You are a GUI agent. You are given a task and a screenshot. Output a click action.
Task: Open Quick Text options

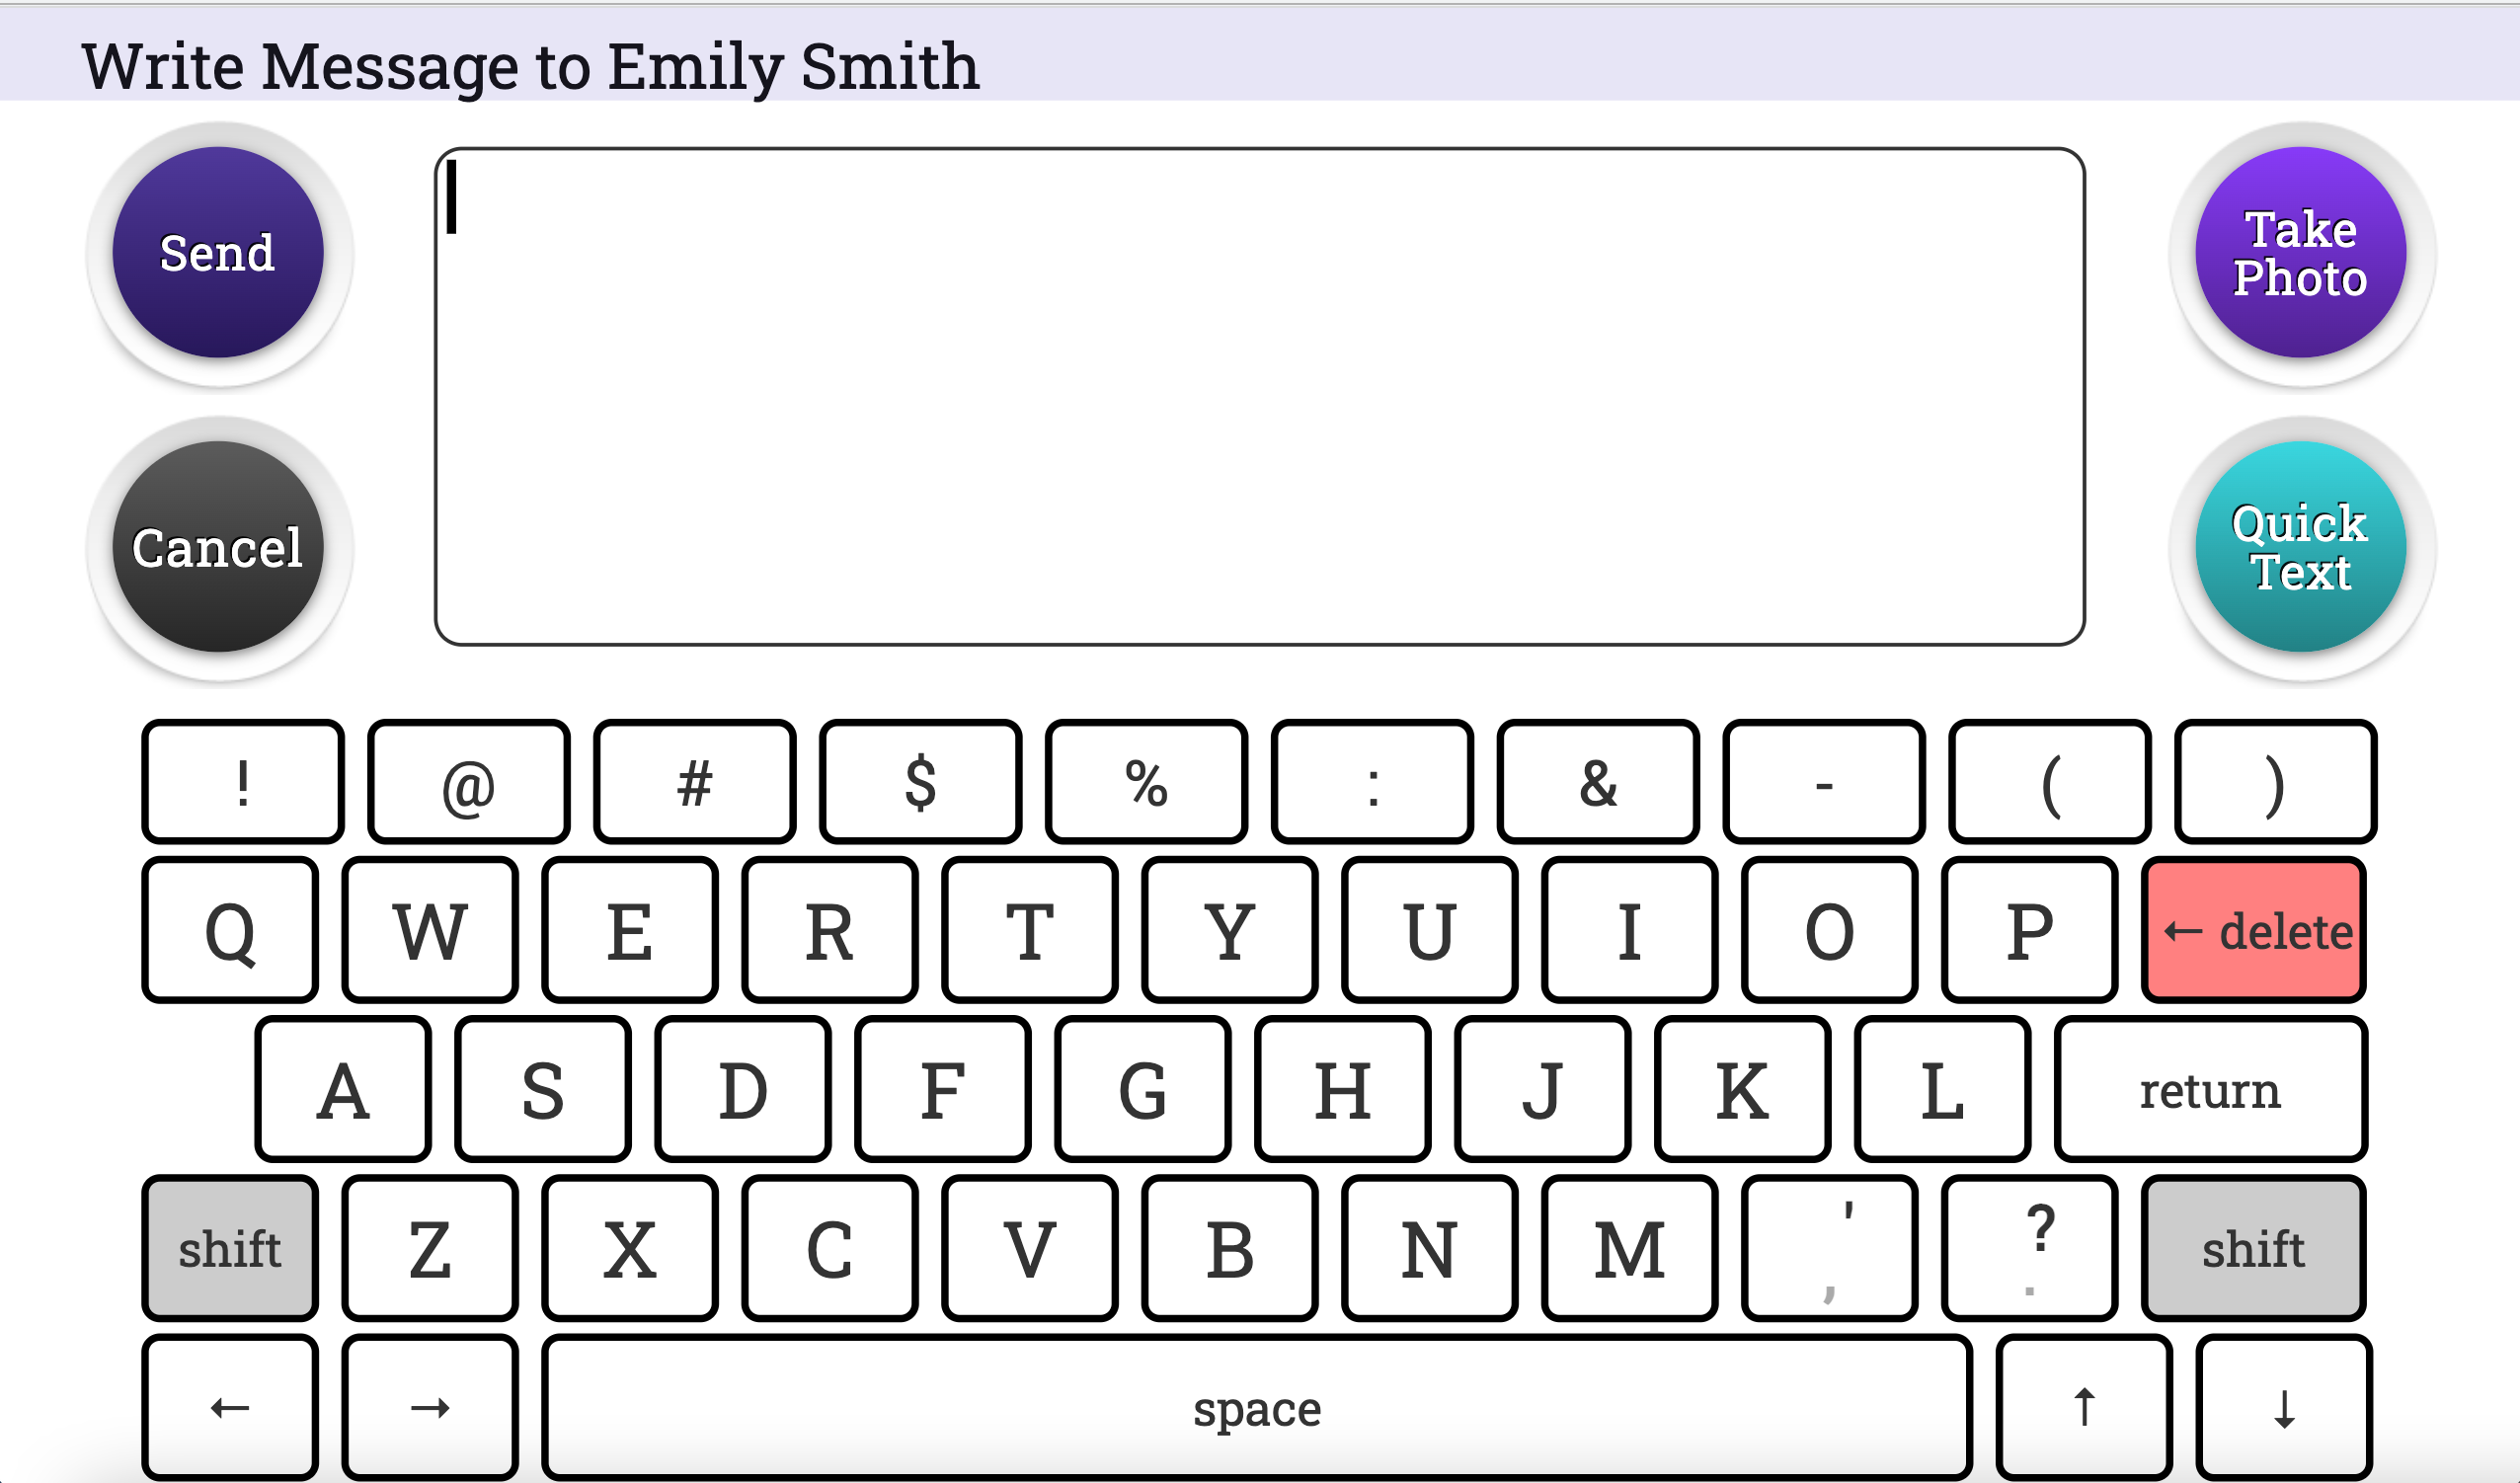2300,547
